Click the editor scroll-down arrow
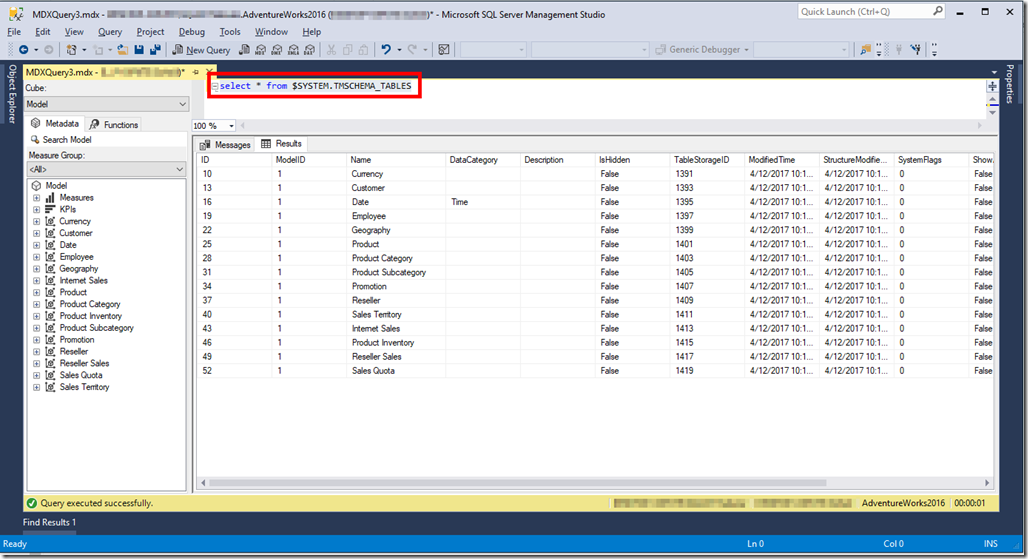 tap(992, 113)
